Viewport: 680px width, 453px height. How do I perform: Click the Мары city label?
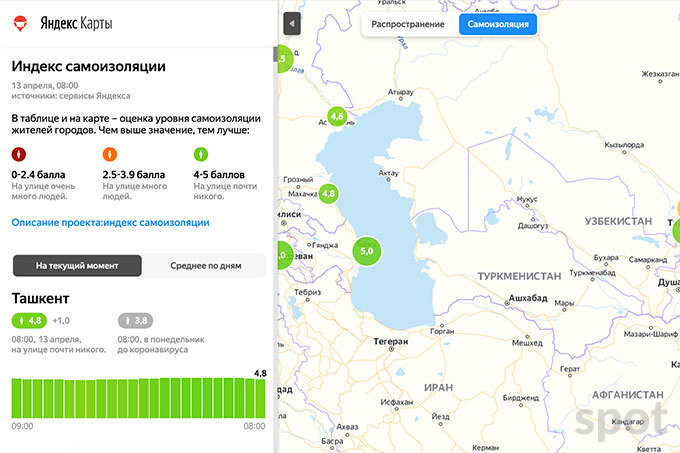pyautogui.click(x=564, y=303)
